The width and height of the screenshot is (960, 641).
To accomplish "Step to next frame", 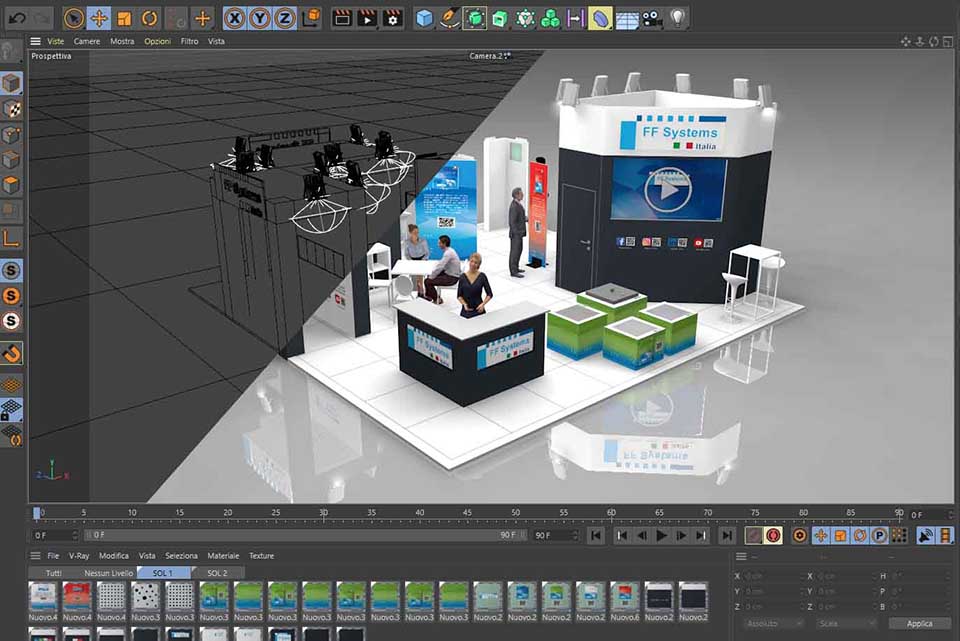I will pyautogui.click(x=681, y=536).
